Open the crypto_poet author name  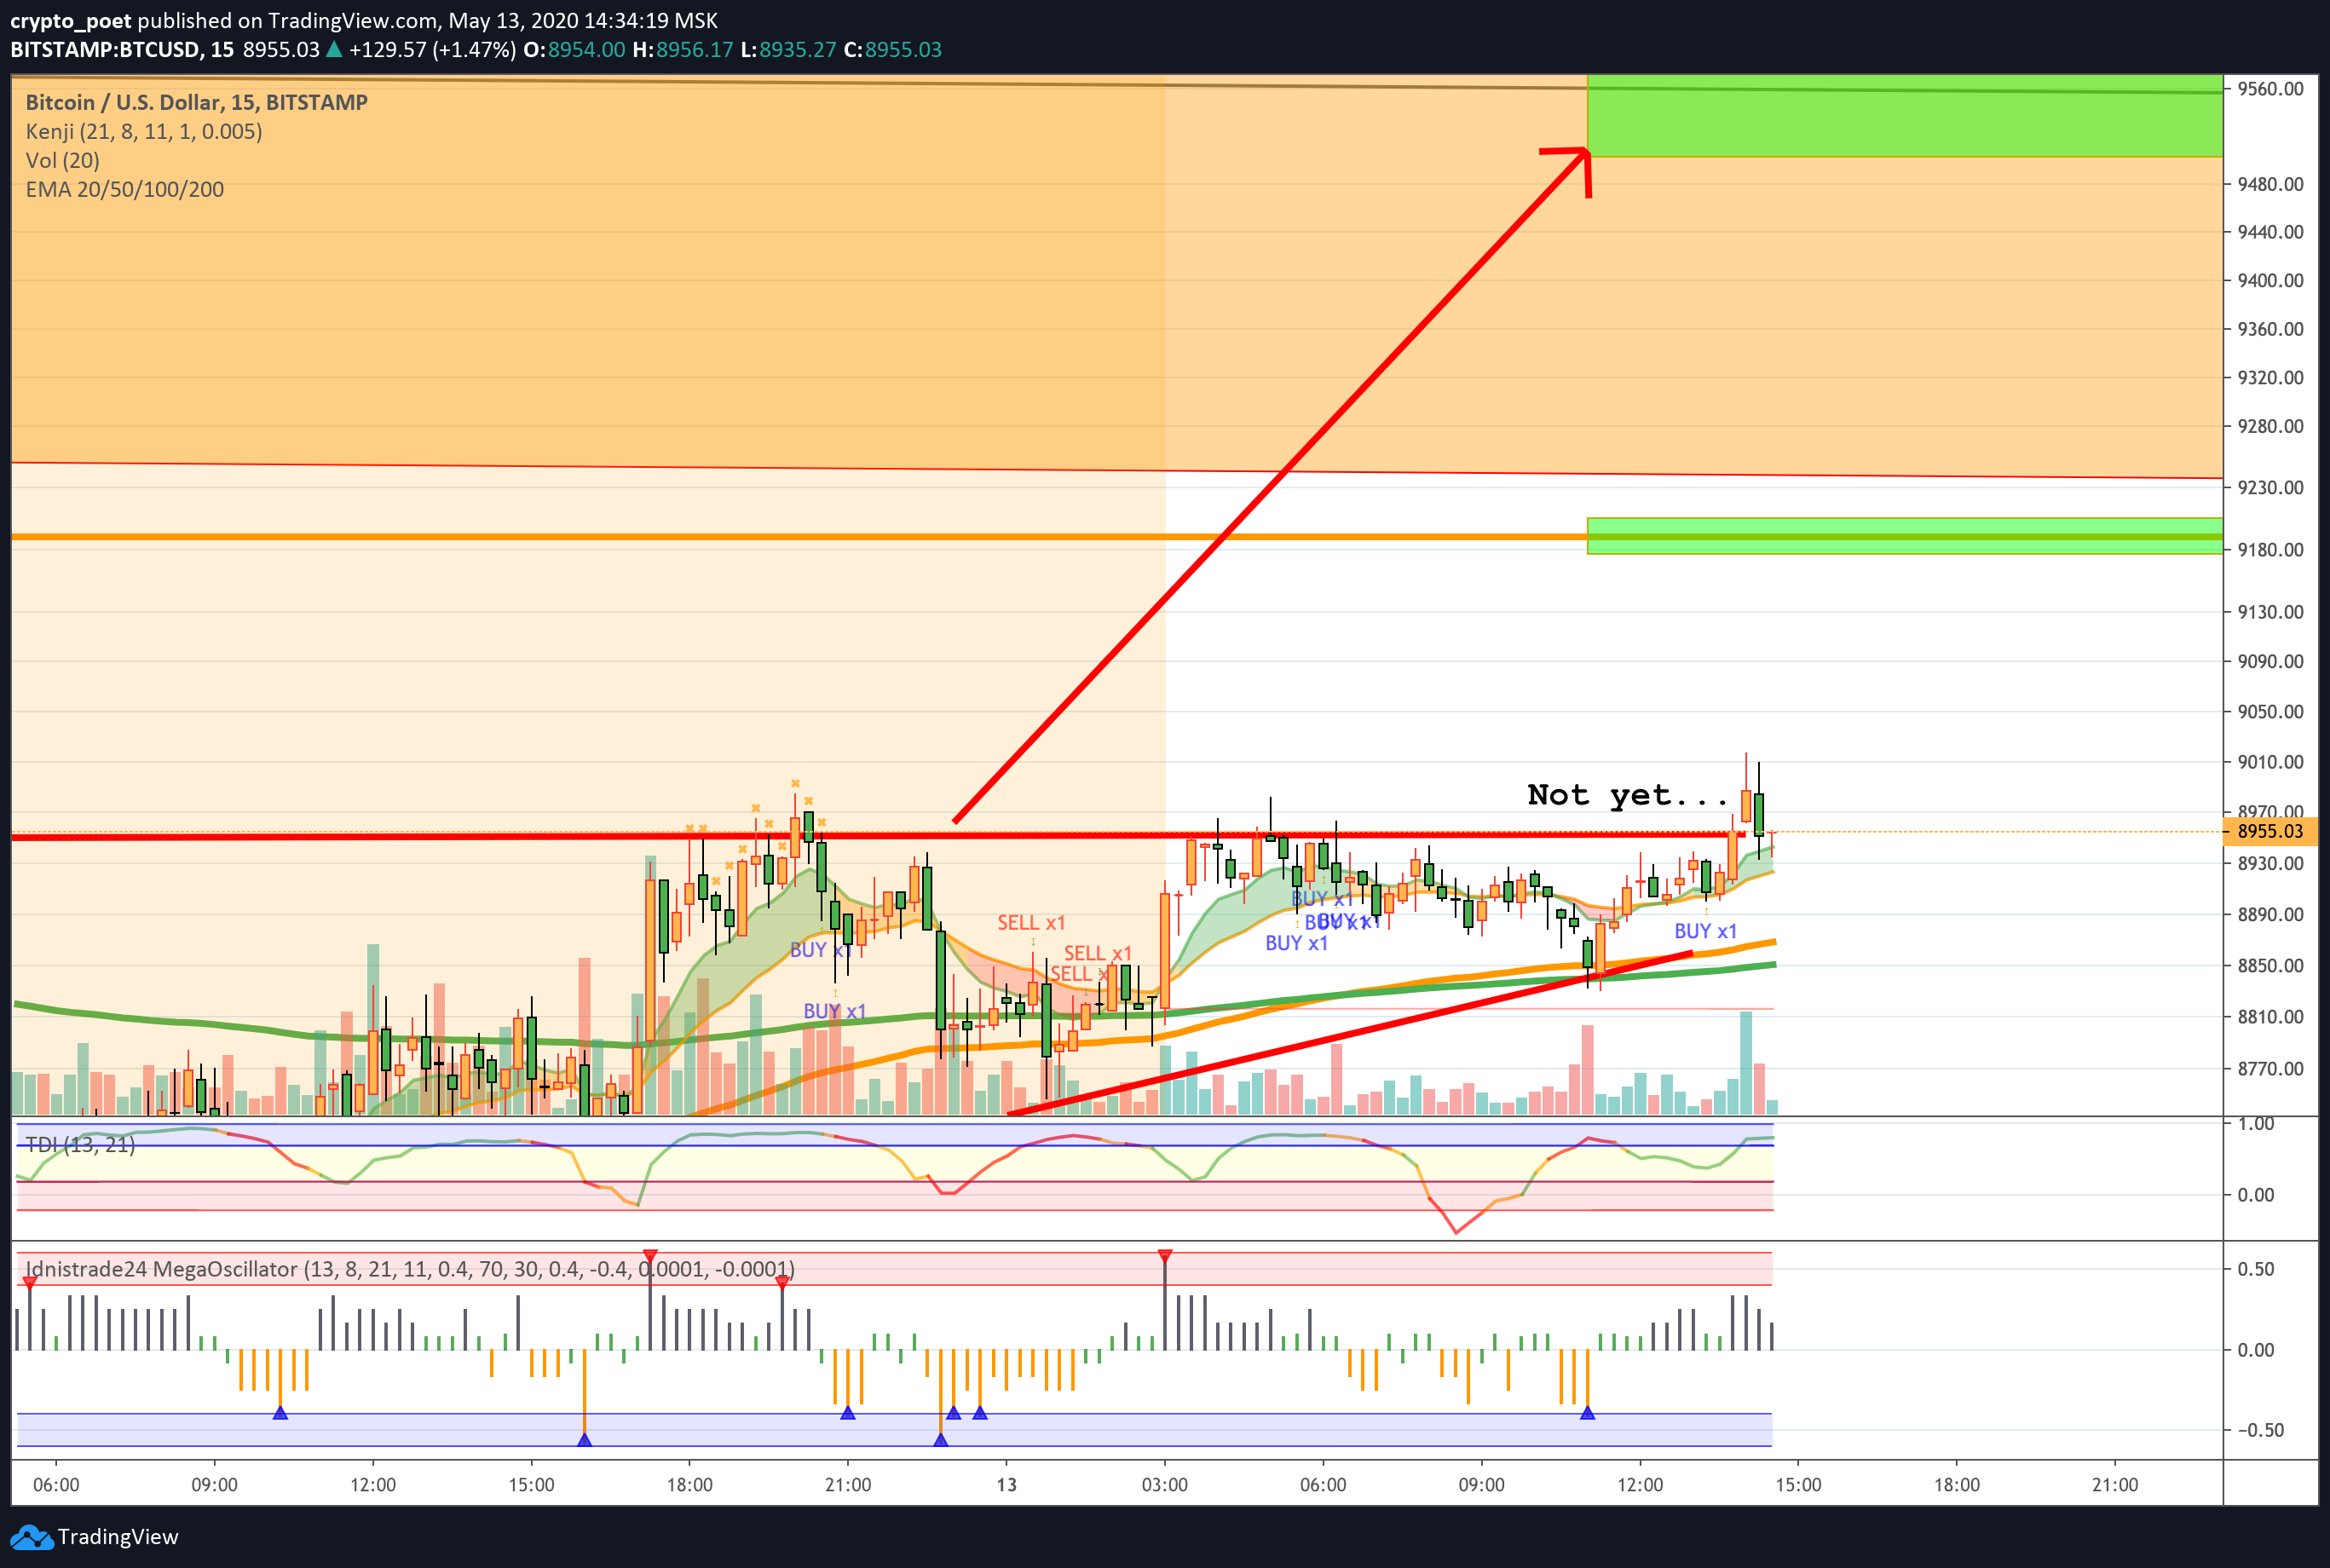[70, 21]
